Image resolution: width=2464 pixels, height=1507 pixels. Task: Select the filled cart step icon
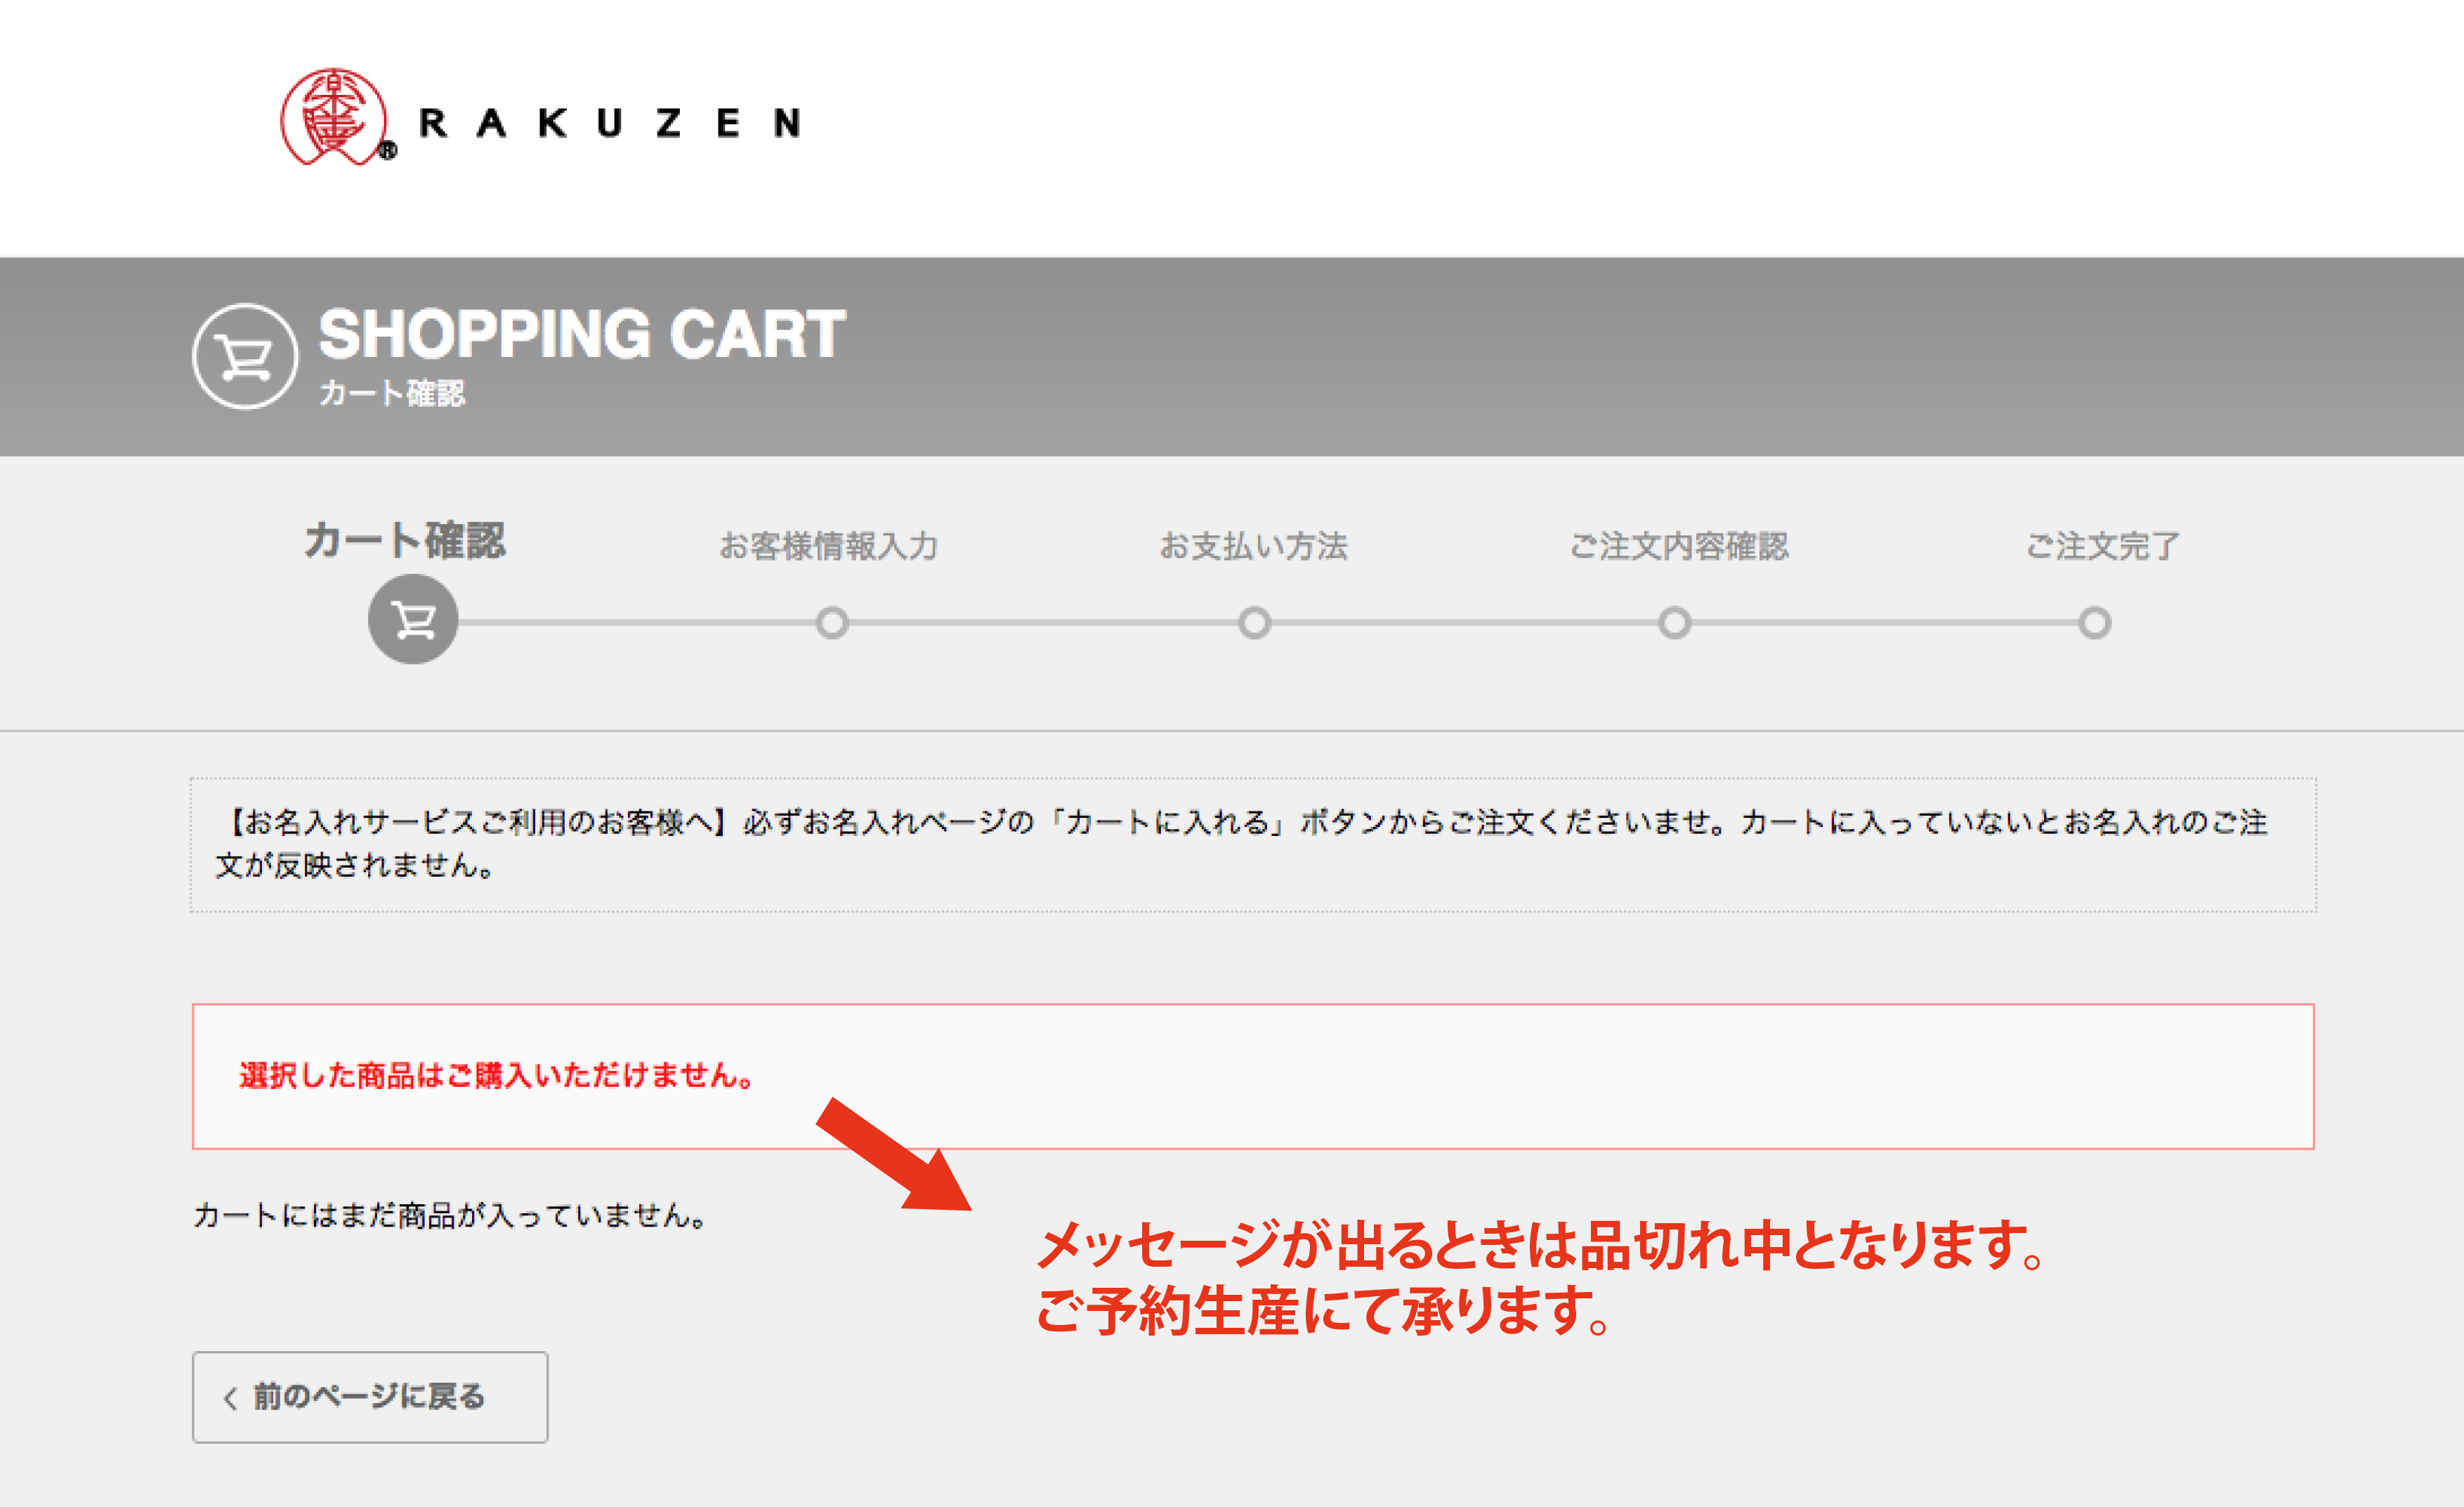413,620
